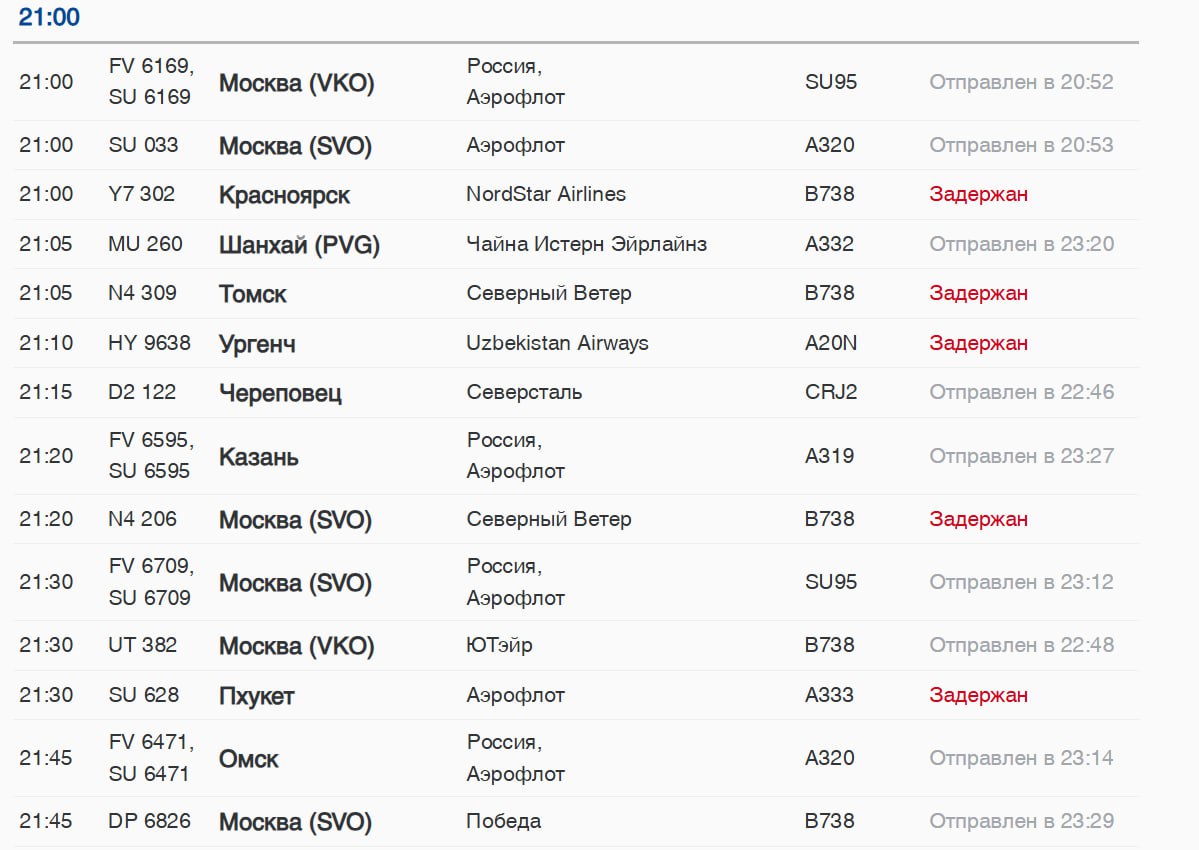1199x850 pixels.
Task: Select flight number HY 9638
Action: pyautogui.click(x=149, y=343)
